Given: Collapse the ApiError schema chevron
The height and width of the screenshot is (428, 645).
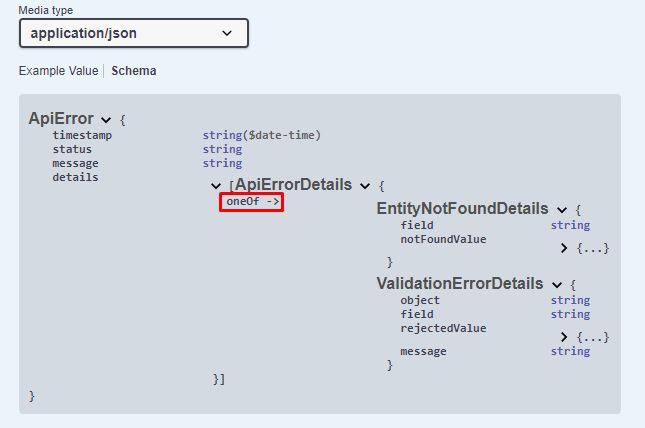Looking at the screenshot, I should pyautogui.click(x=106, y=120).
